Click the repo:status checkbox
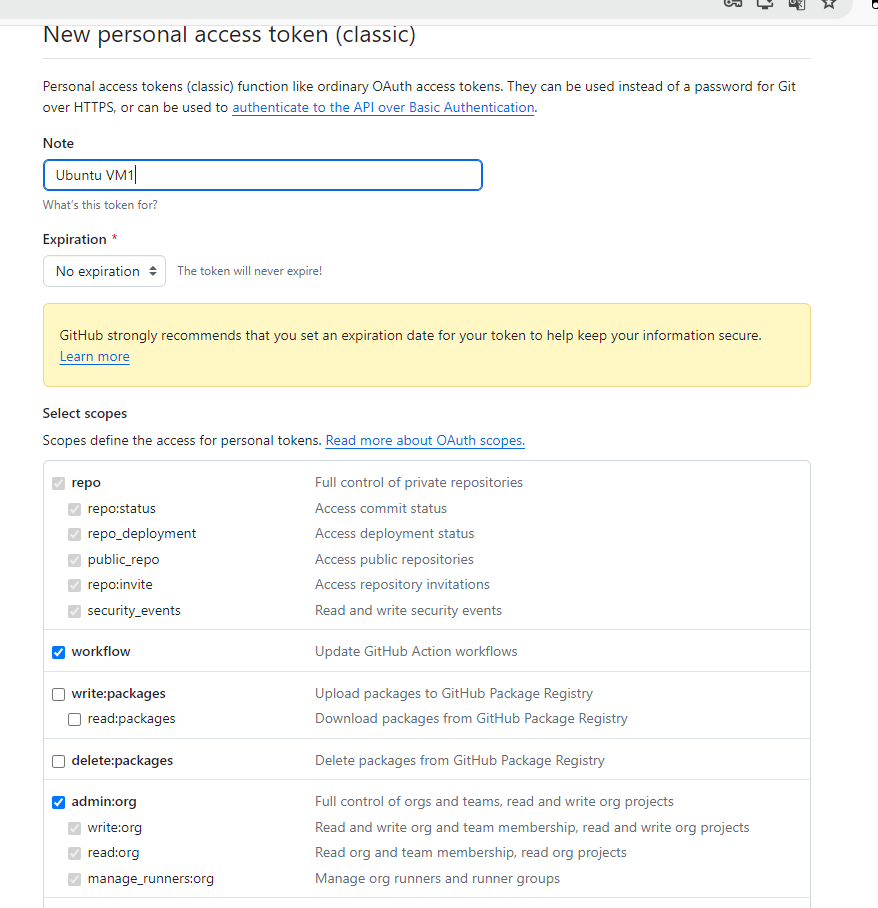The image size is (878, 908). [x=75, y=509]
